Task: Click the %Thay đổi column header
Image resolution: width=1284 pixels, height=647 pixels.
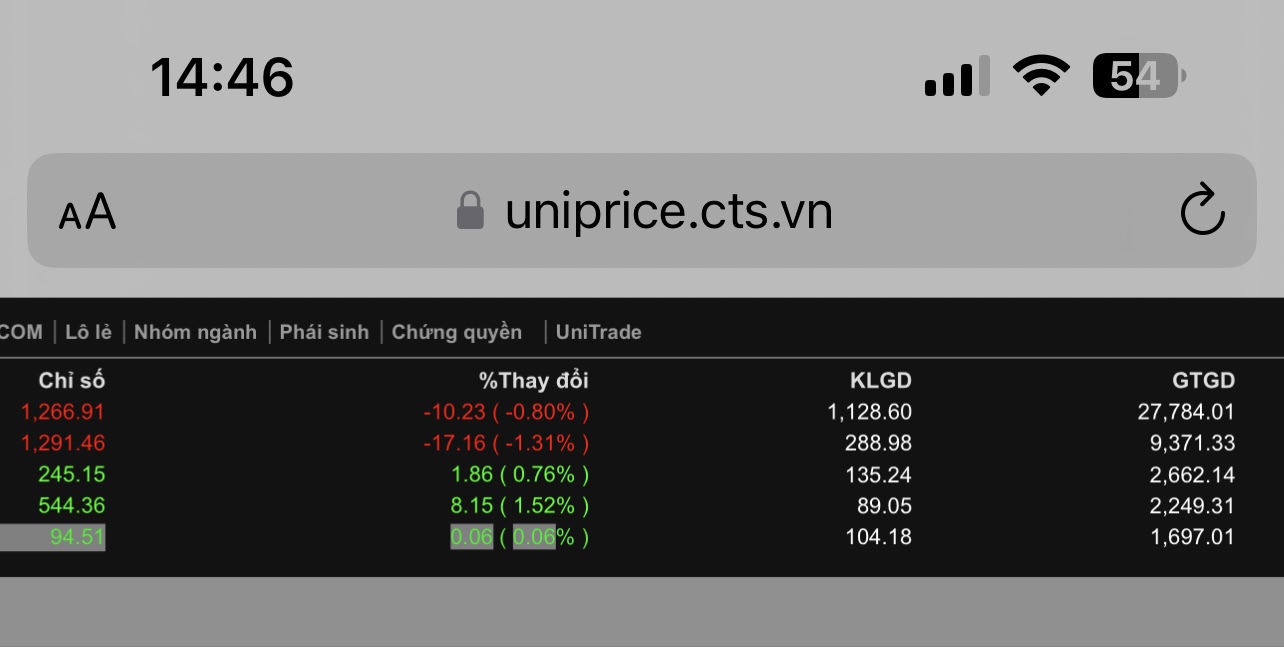Action: (x=533, y=380)
